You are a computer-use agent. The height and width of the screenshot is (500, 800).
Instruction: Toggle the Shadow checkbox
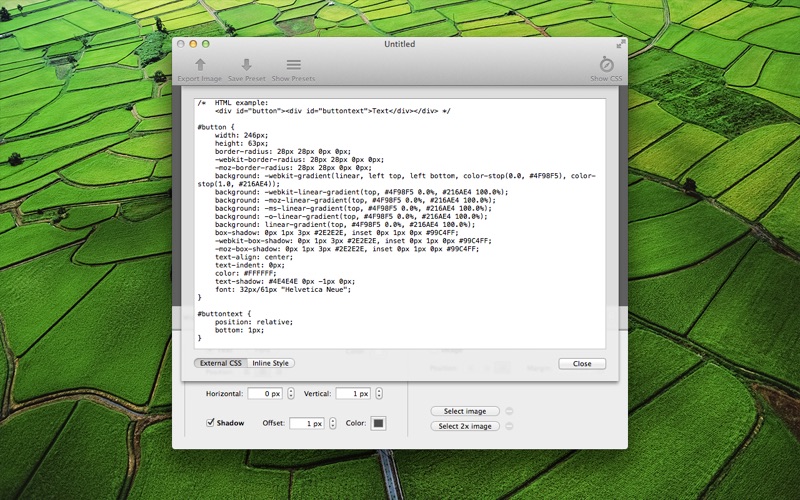[211, 423]
